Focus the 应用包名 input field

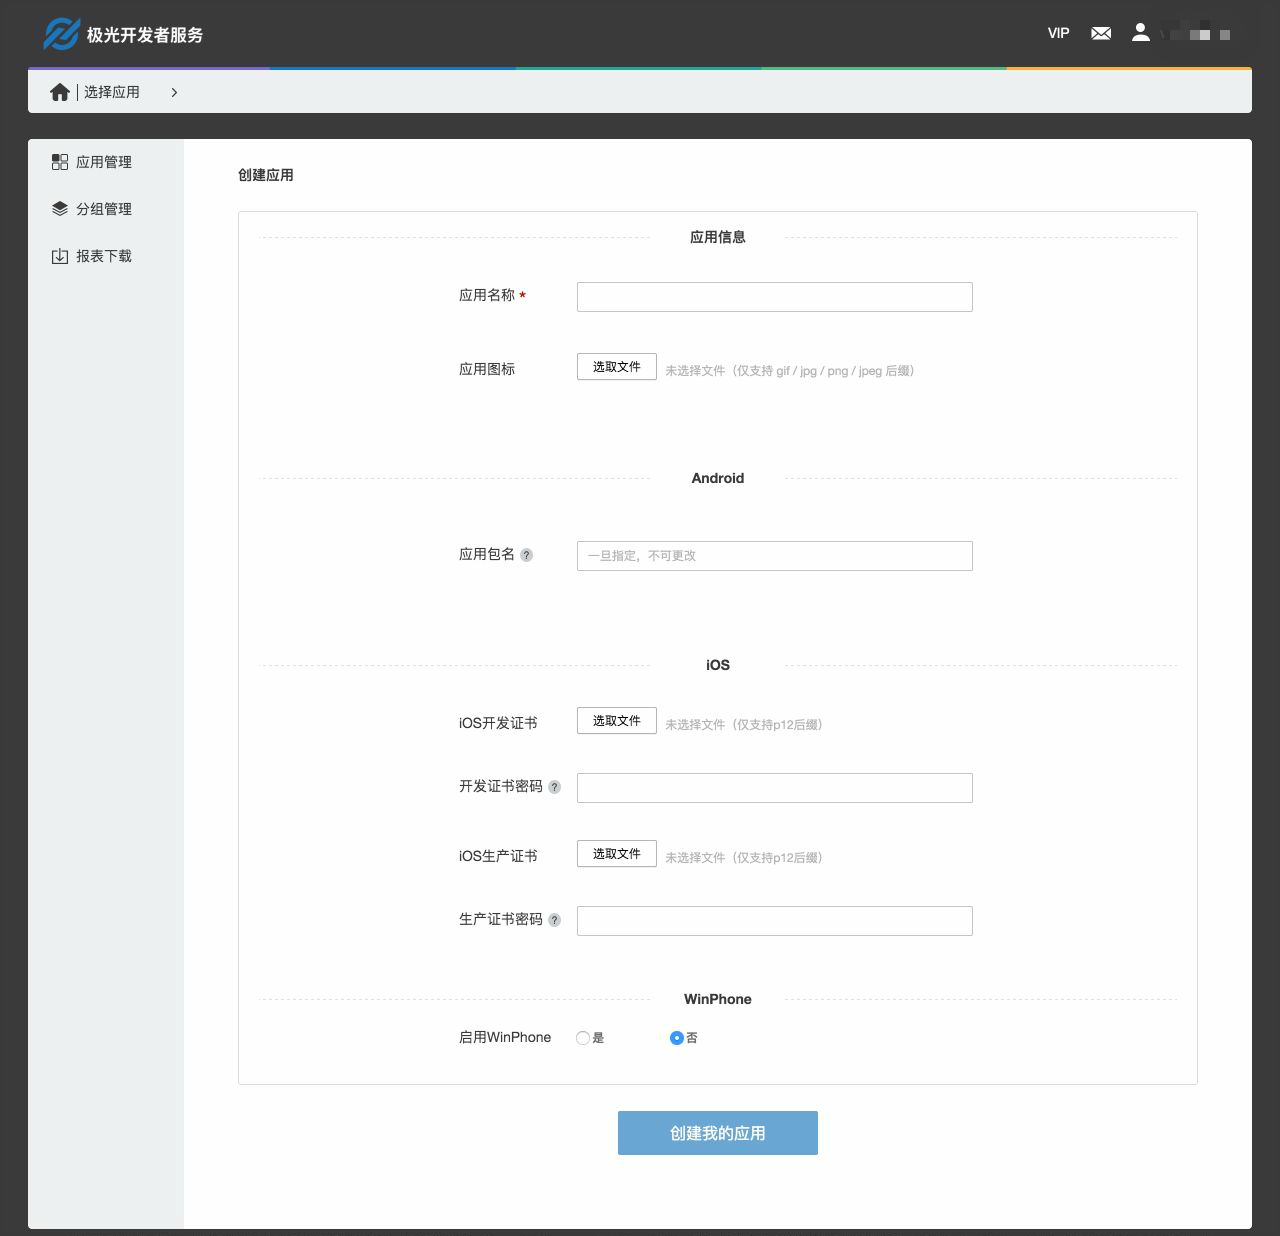[775, 556]
